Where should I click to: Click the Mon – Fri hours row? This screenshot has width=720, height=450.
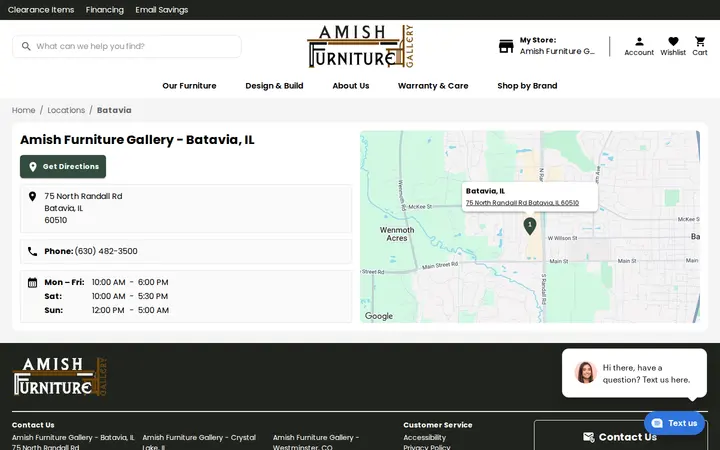[107, 282]
